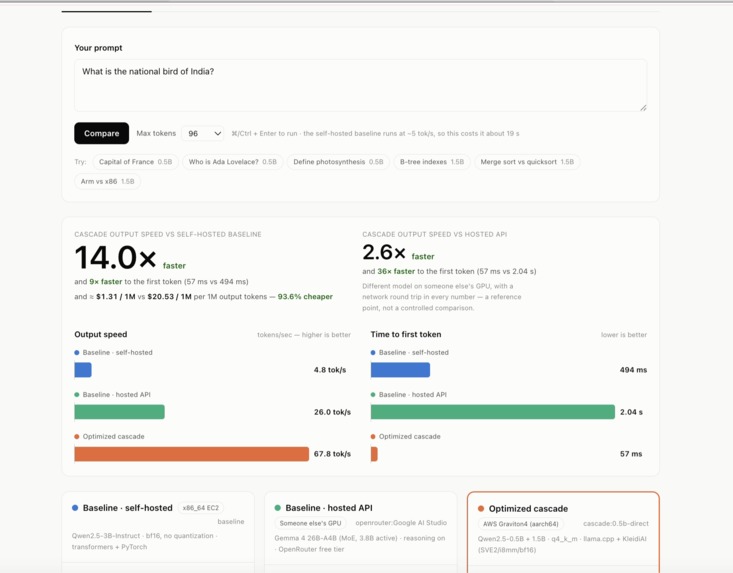Click the green hosted API output speed bar
Image resolution: width=733 pixels, height=573 pixels.
coord(119,412)
